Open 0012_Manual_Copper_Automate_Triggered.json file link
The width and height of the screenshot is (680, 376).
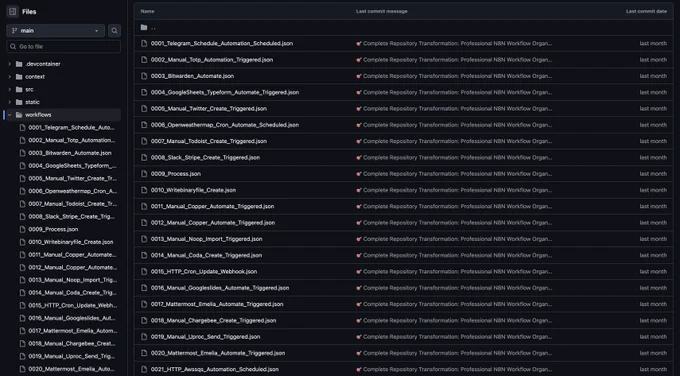click(213, 222)
